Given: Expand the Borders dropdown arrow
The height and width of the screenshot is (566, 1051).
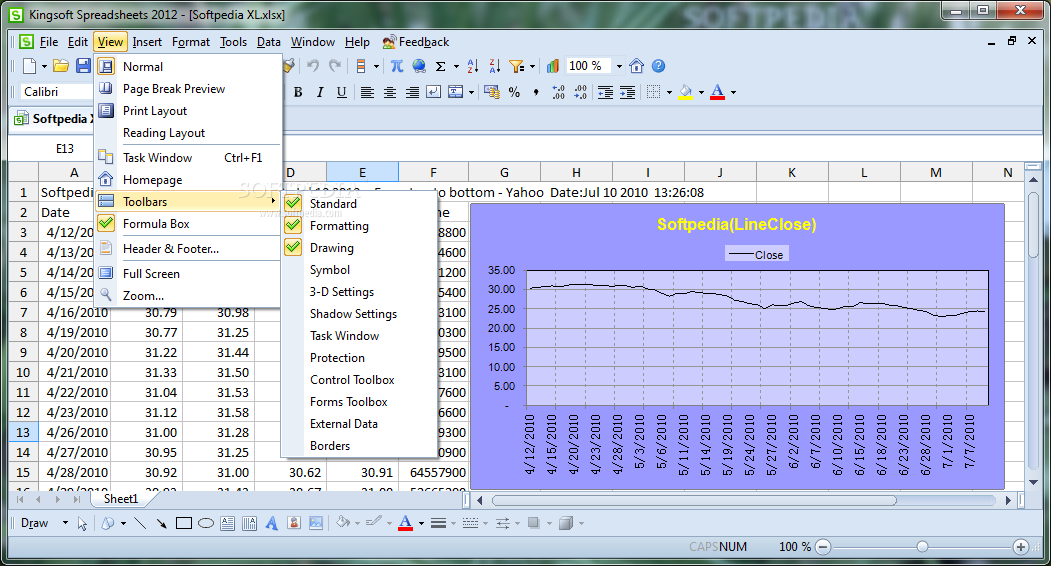Looking at the screenshot, I should (x=669, y=93).
